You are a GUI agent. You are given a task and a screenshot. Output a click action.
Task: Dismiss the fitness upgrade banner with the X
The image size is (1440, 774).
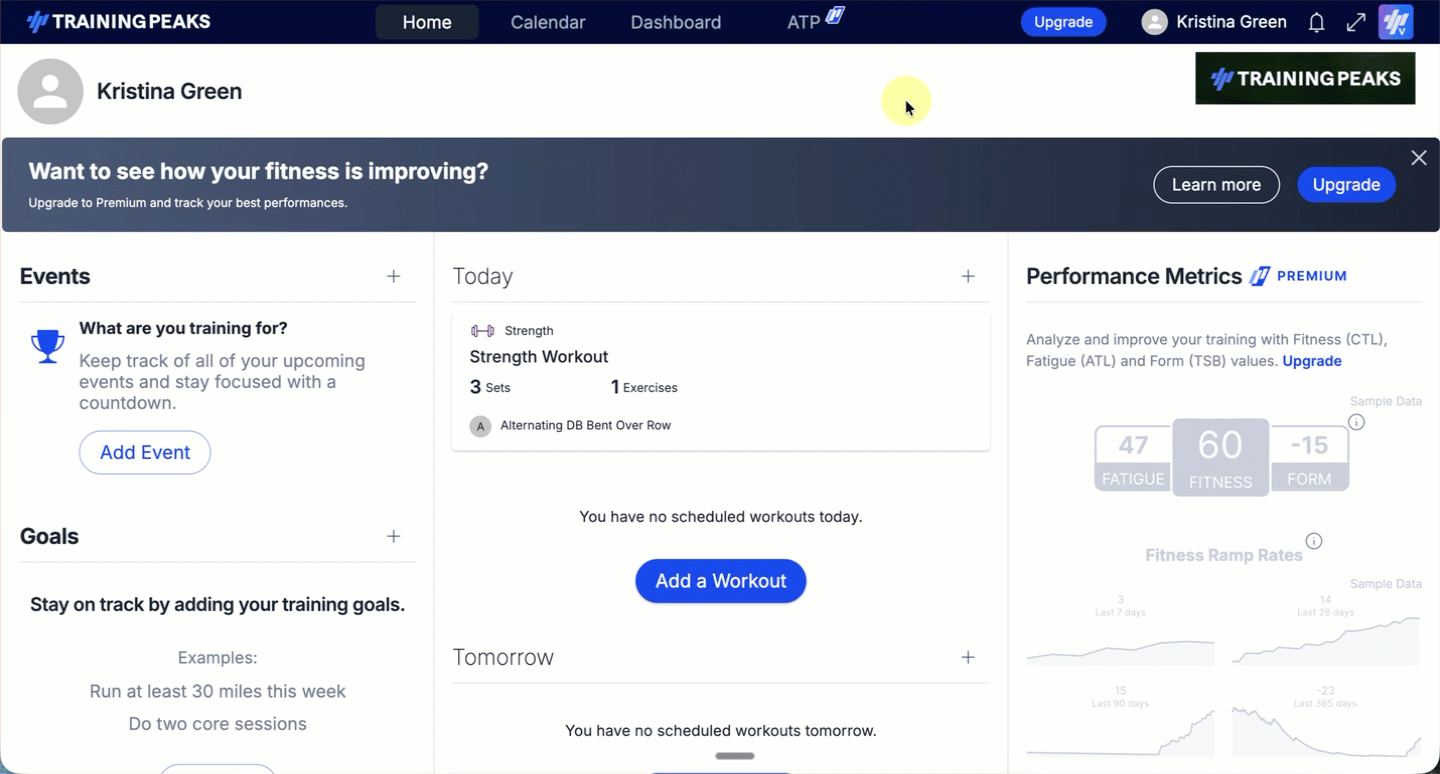[x=1419, y=158]
